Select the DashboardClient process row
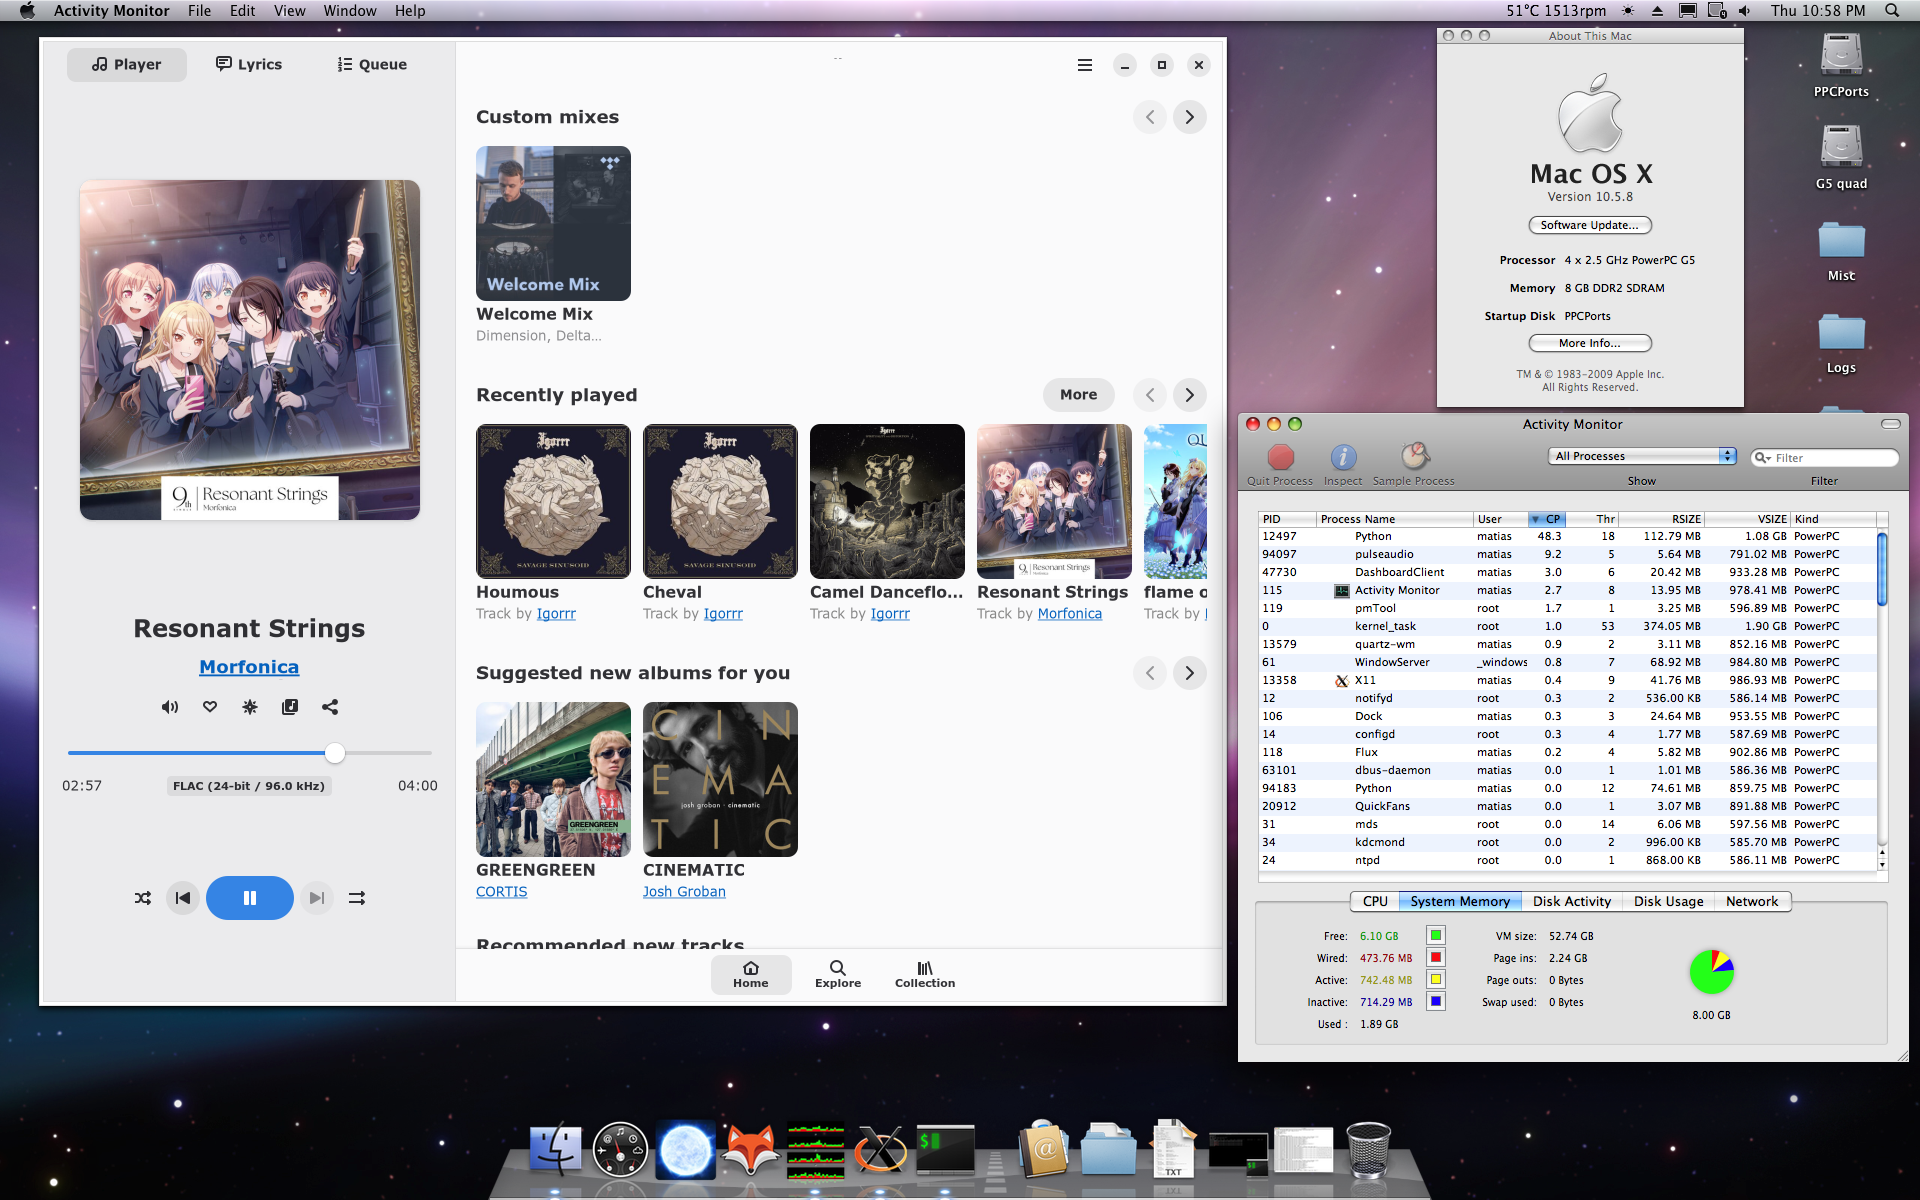Screen dimensions: 1920x1200 (x=1567, y=572)
